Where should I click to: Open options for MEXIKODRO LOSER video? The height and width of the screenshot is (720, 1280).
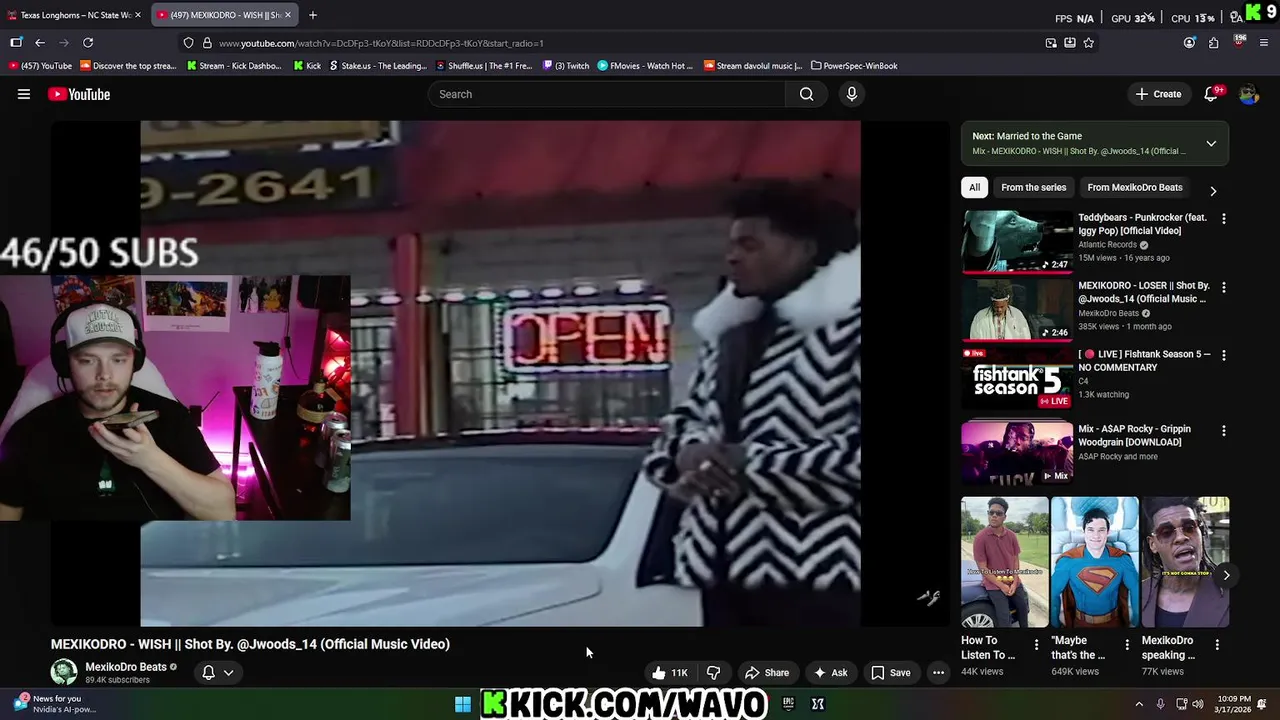1223,287
